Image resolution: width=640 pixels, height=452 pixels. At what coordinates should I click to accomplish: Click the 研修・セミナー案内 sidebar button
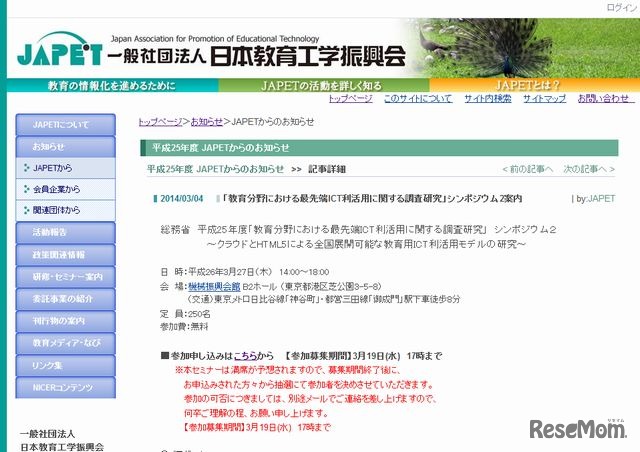coord(66,276)
